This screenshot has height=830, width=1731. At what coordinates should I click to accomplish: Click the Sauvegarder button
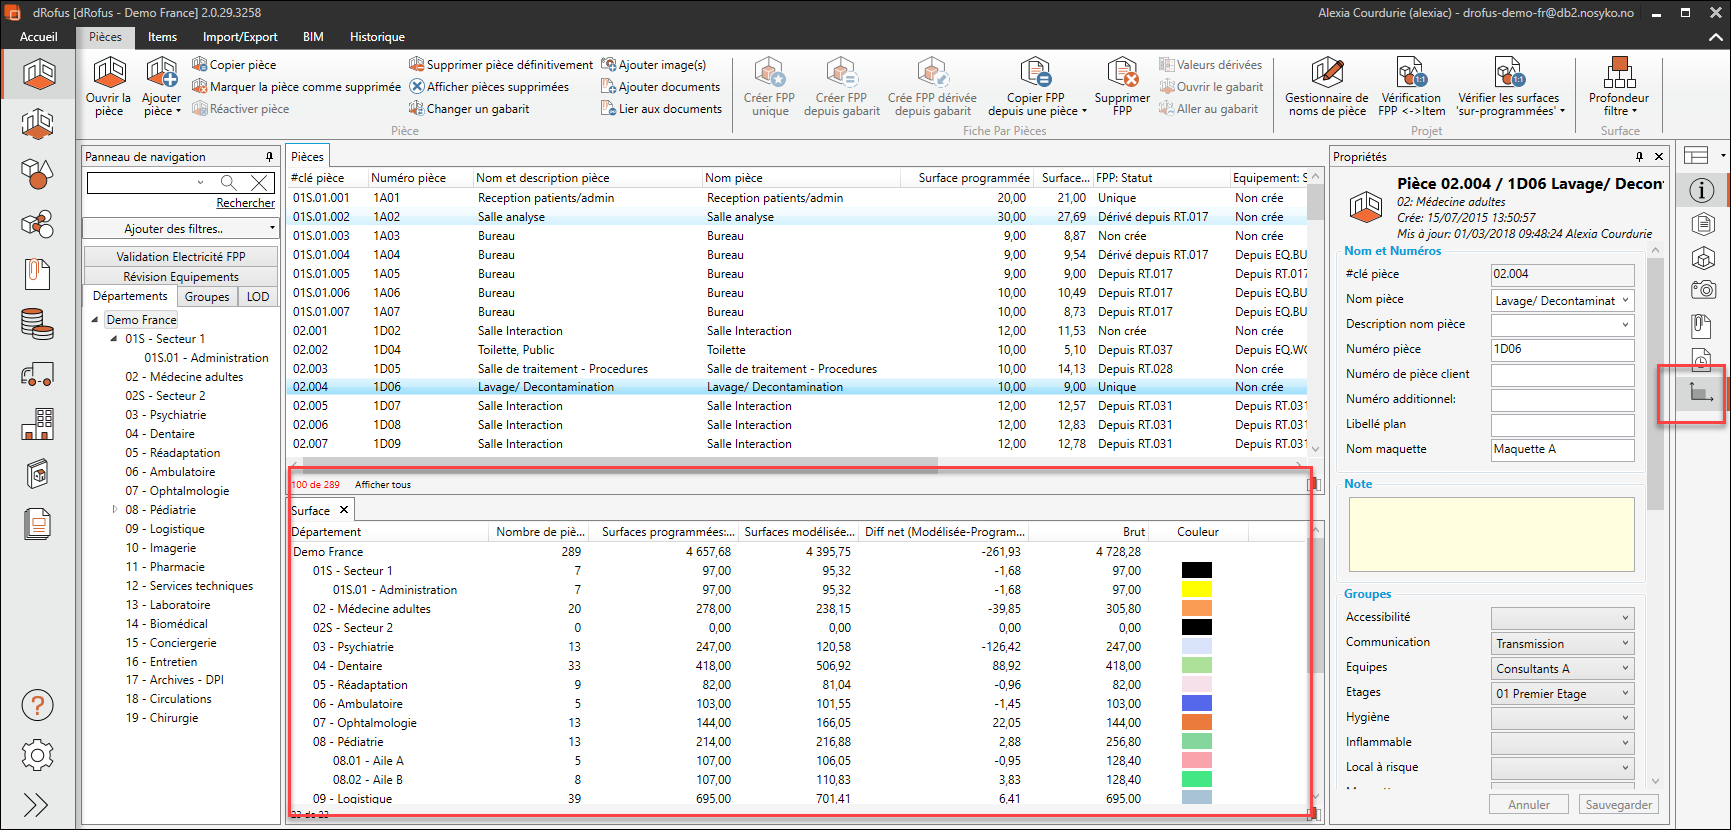1618,805
